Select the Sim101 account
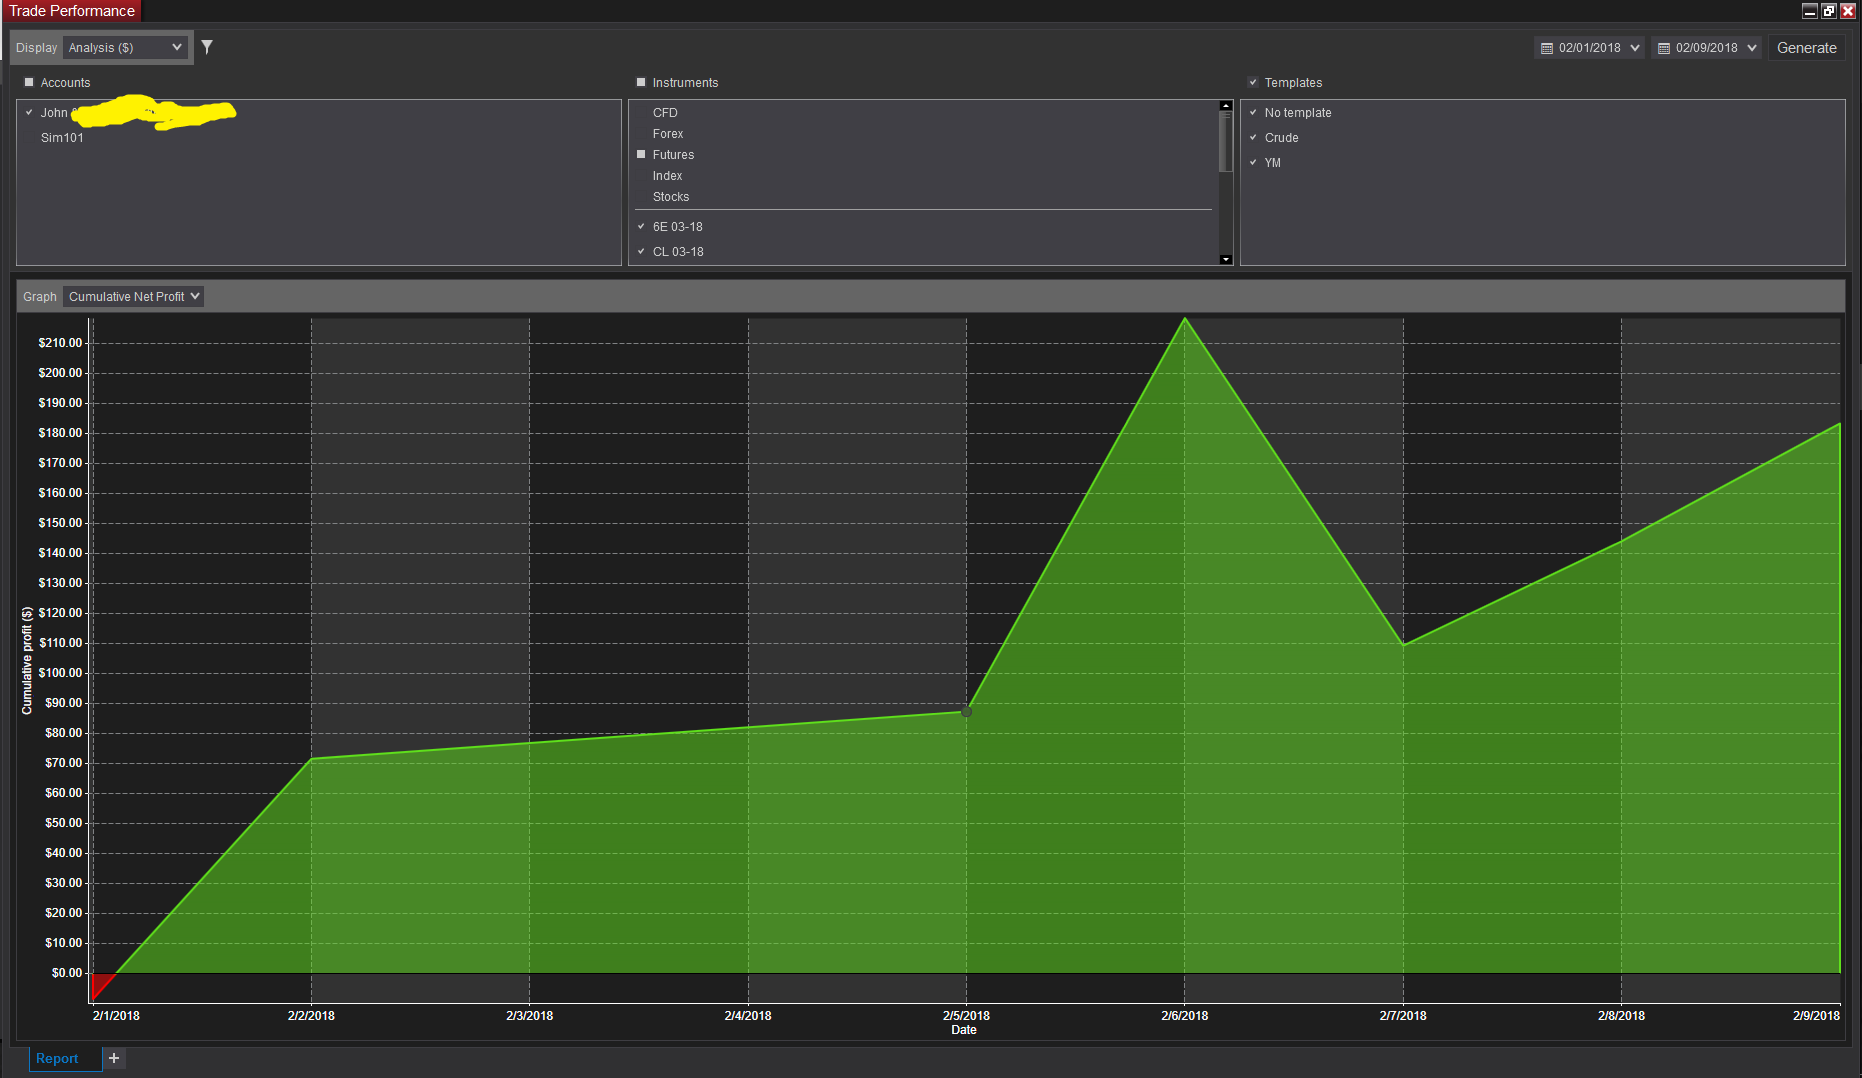This screenshot has height=1078, width=1862. [x=62, y=138]
